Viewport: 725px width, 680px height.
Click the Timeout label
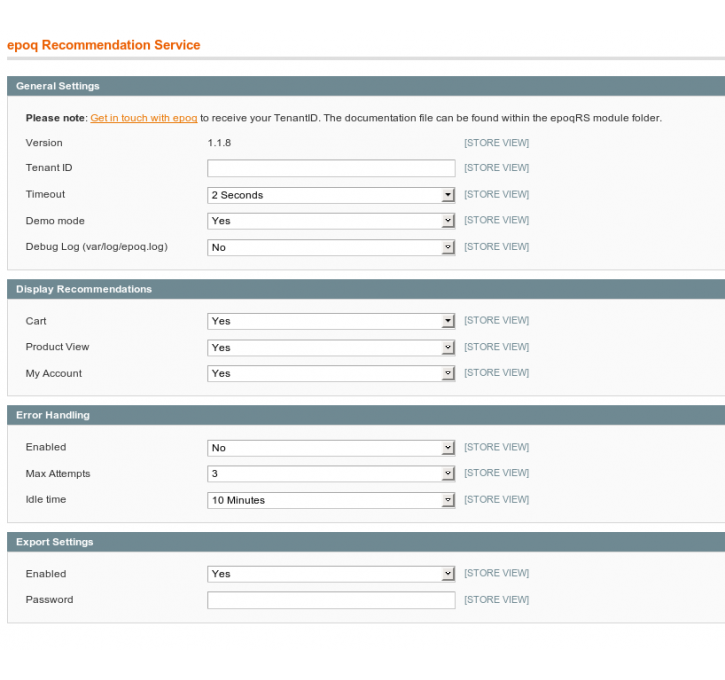pyautogui.click(x=45, y=194)
